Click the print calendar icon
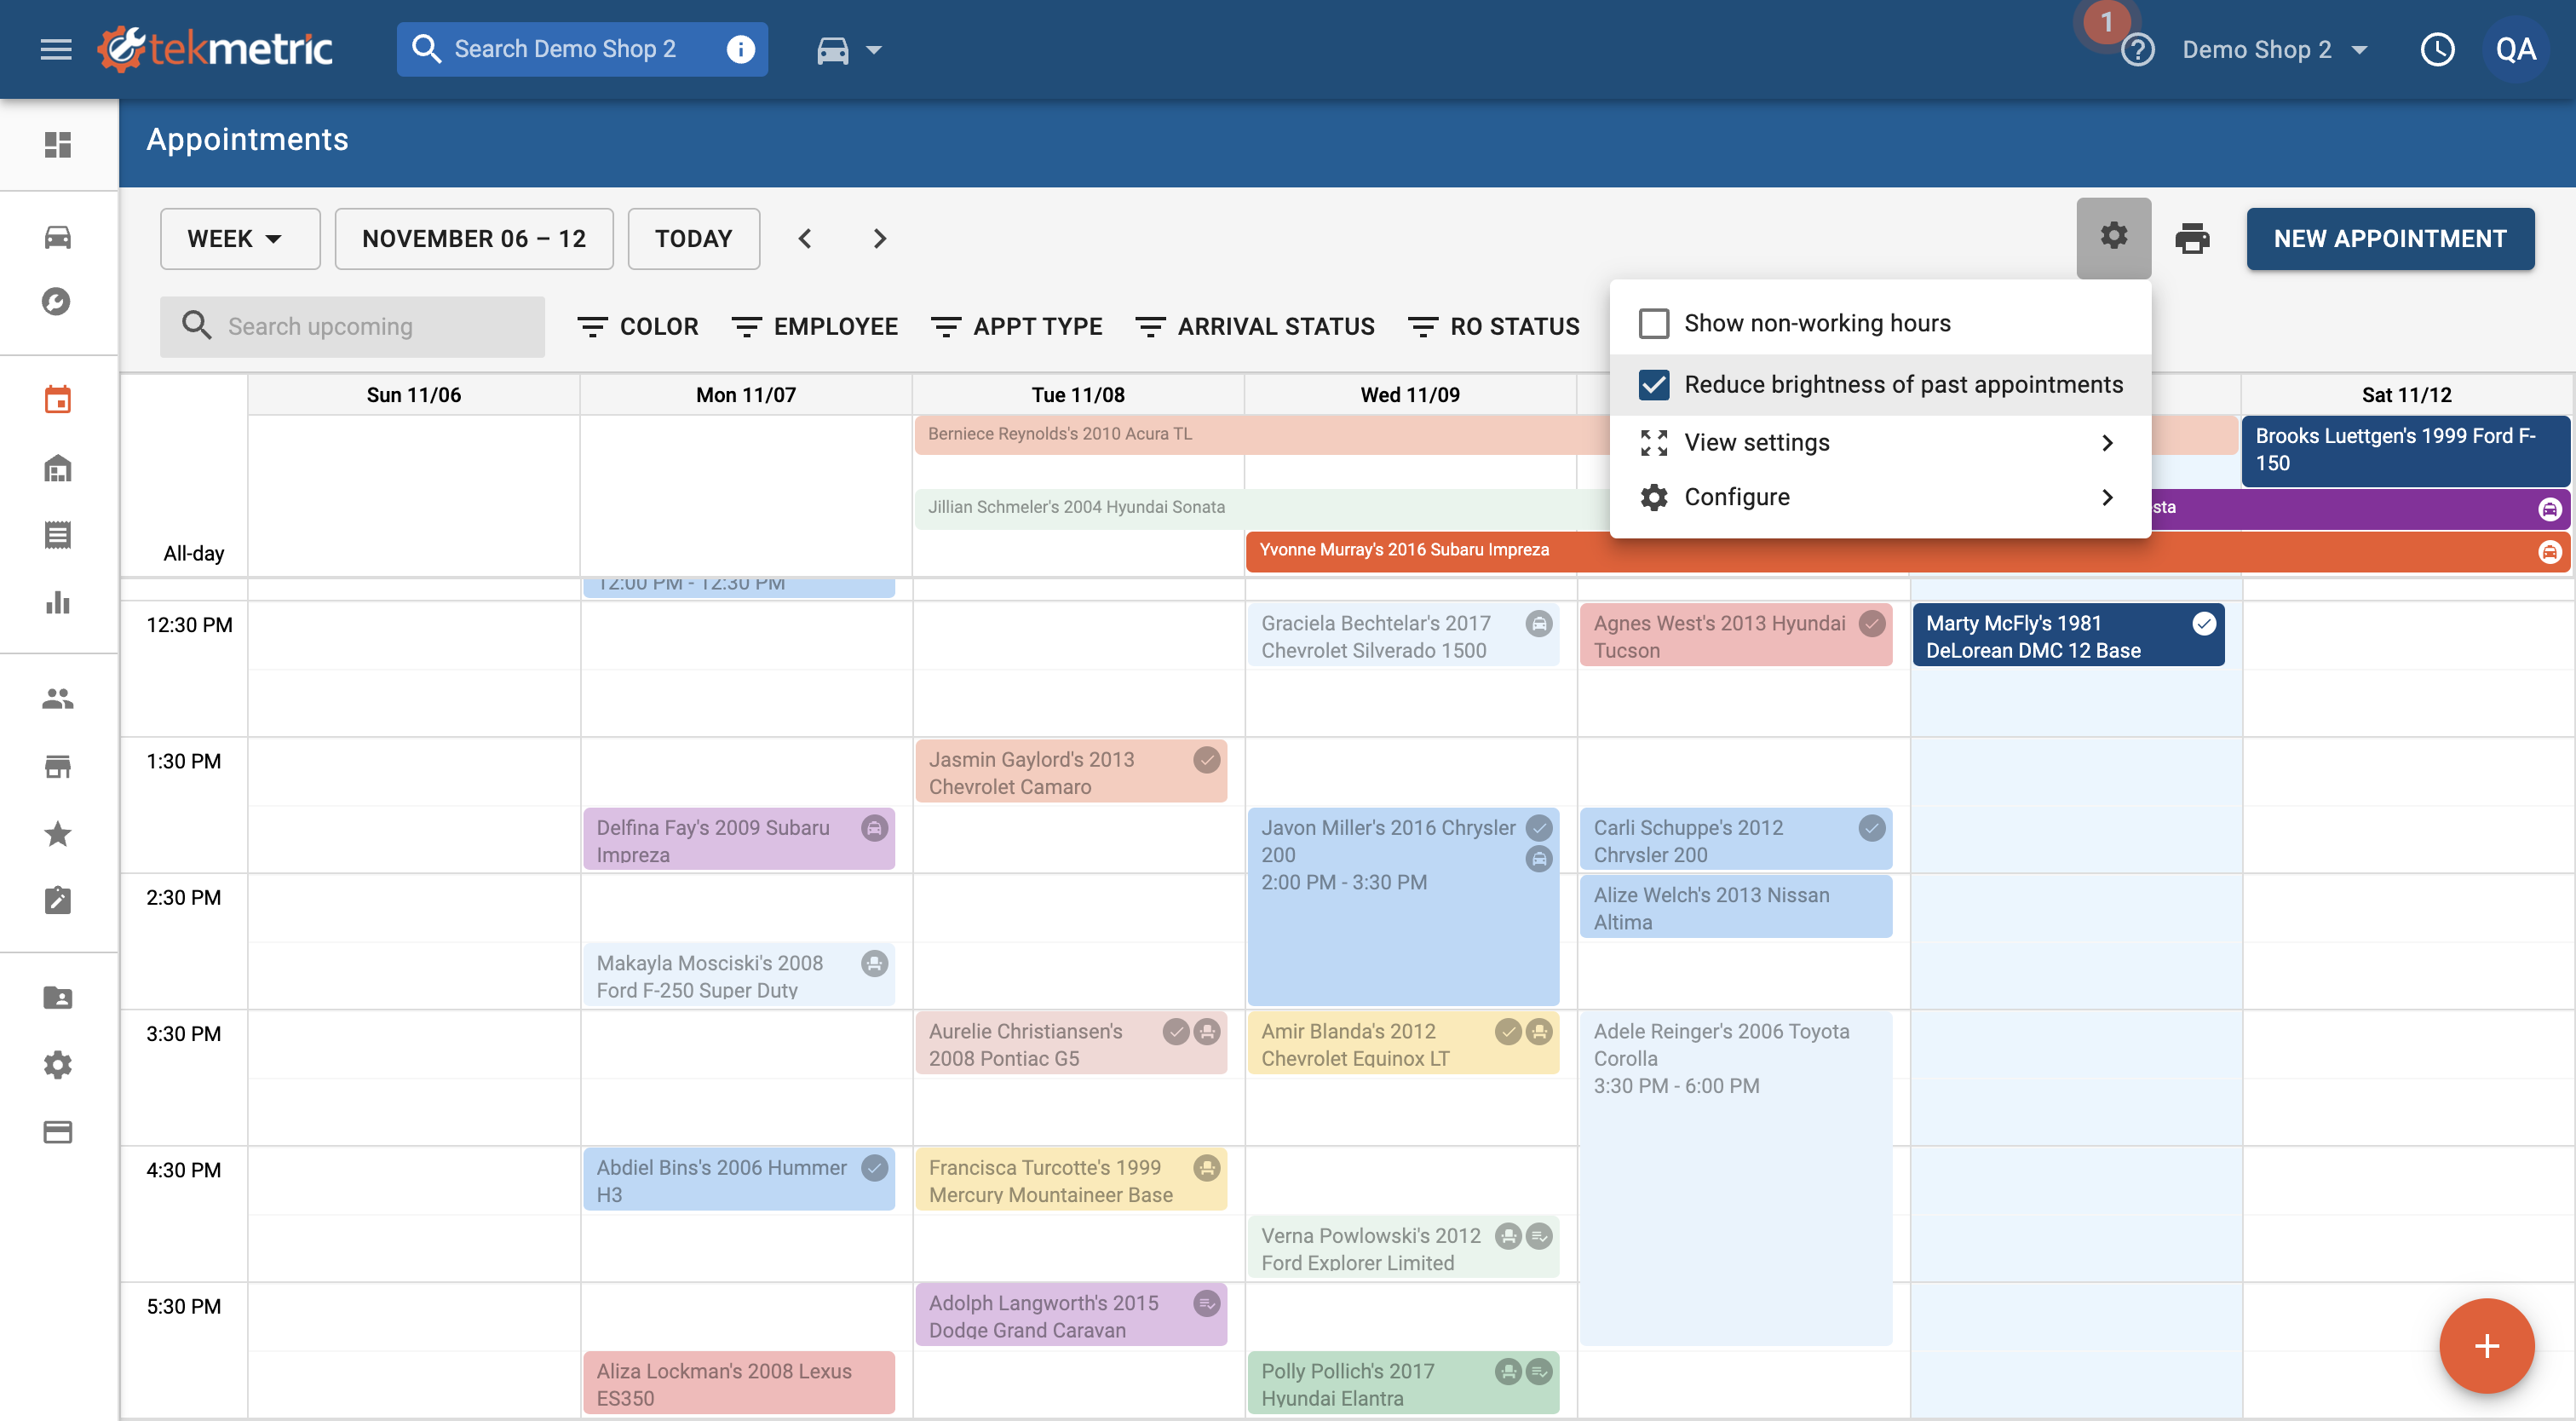Image resolution: width=2576 pixels, height=1421 pixels. (x=2192, y=239)
